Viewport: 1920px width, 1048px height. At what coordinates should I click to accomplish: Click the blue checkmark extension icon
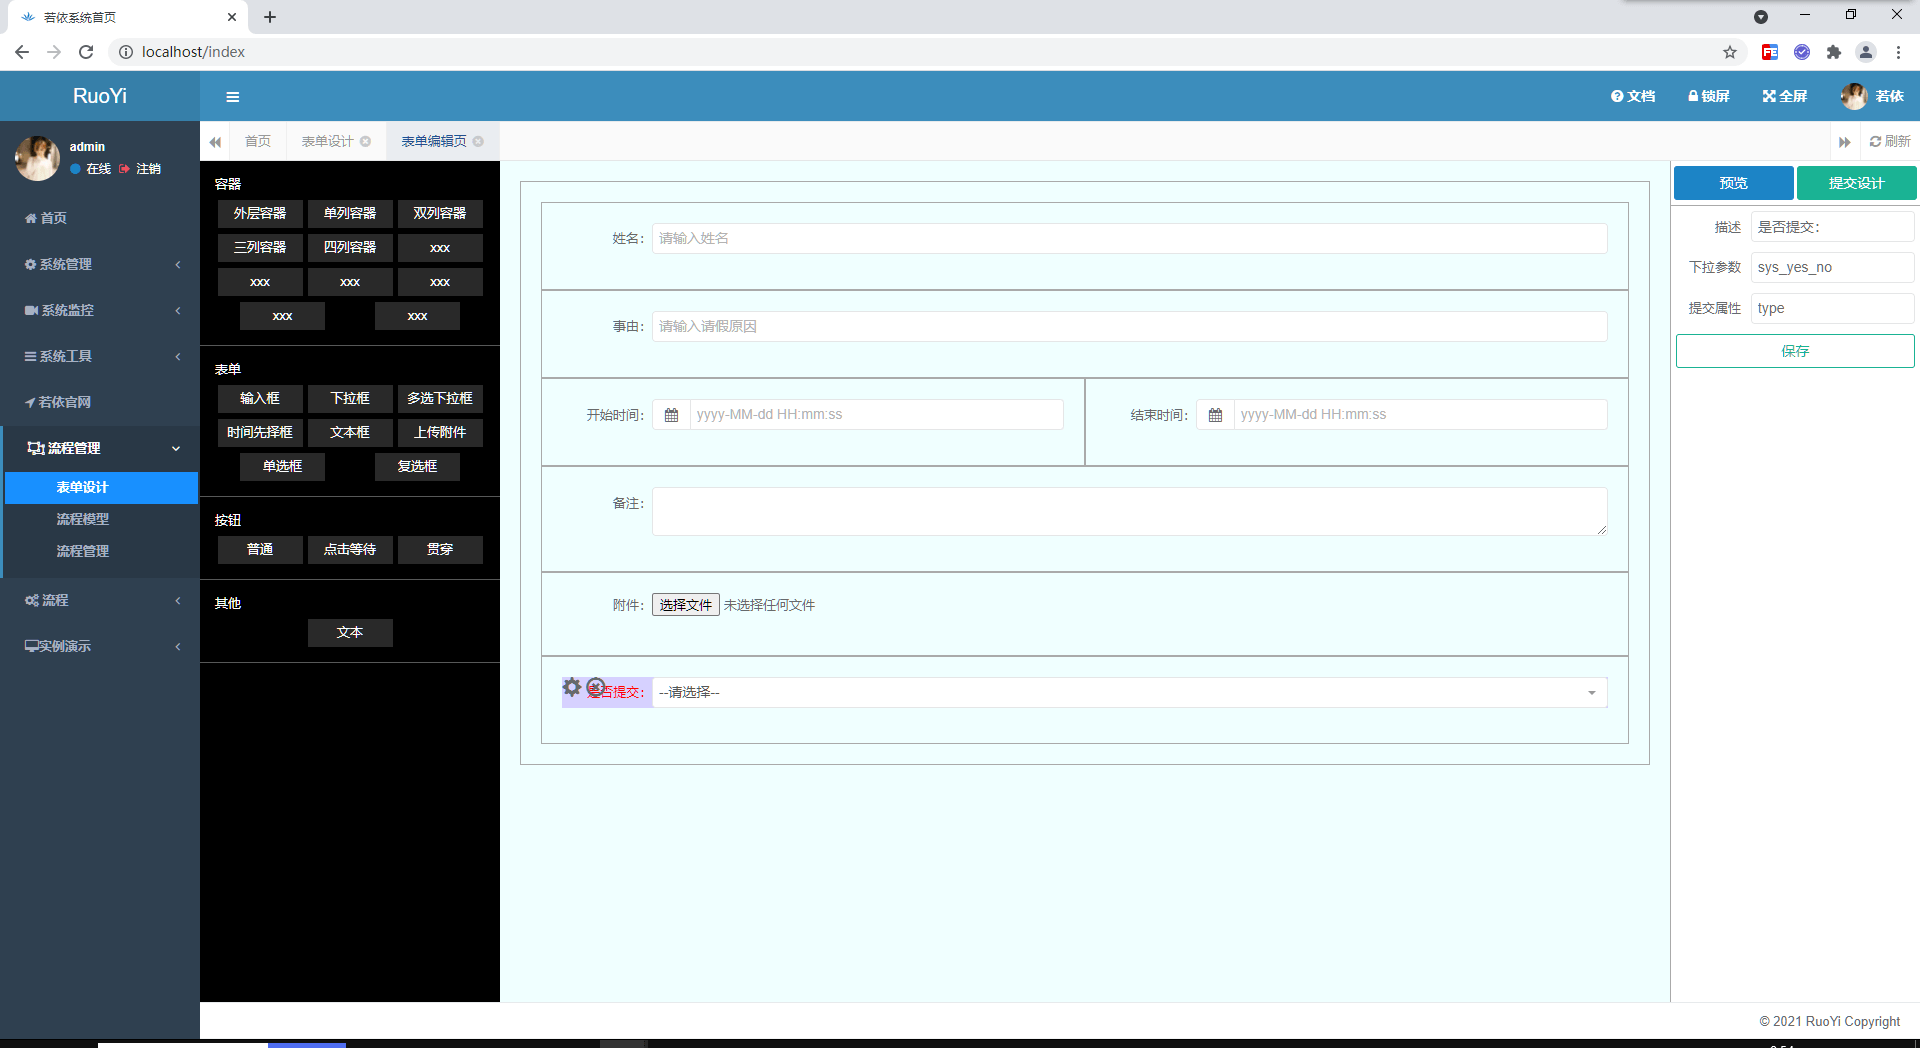[1802, 52]
